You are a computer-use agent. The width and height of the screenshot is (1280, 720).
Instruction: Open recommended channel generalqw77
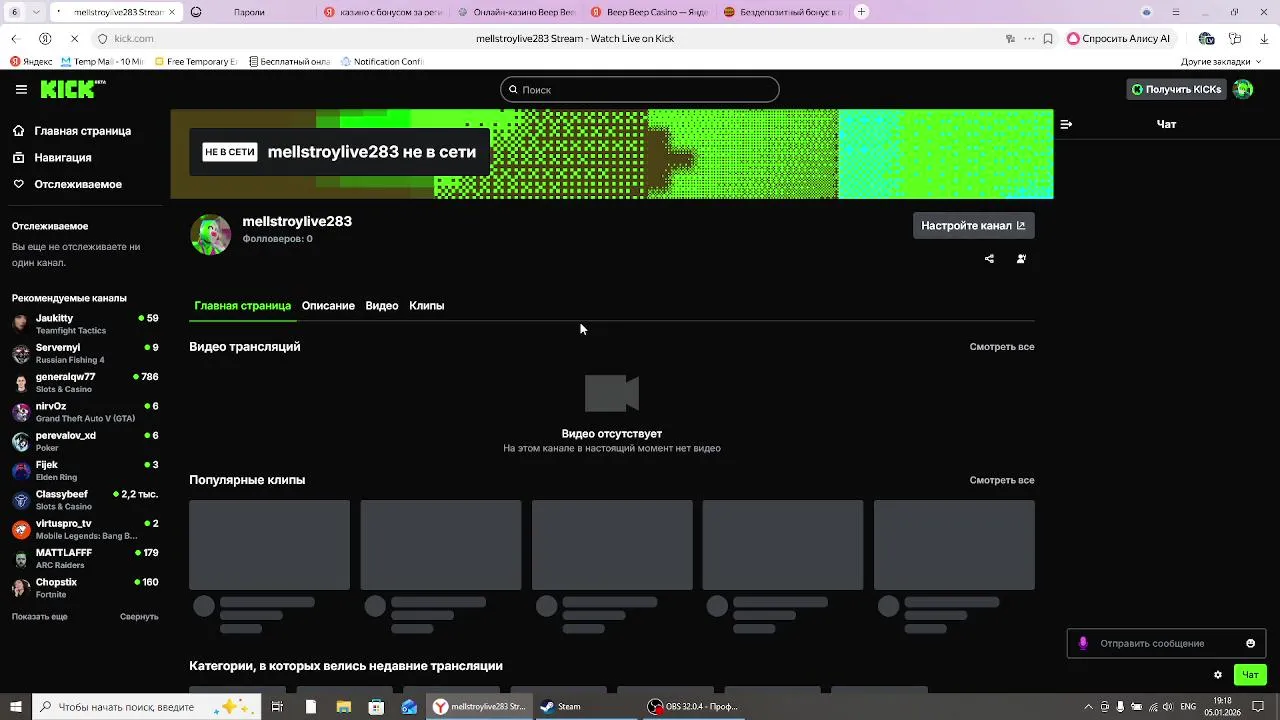coord(85,383)
